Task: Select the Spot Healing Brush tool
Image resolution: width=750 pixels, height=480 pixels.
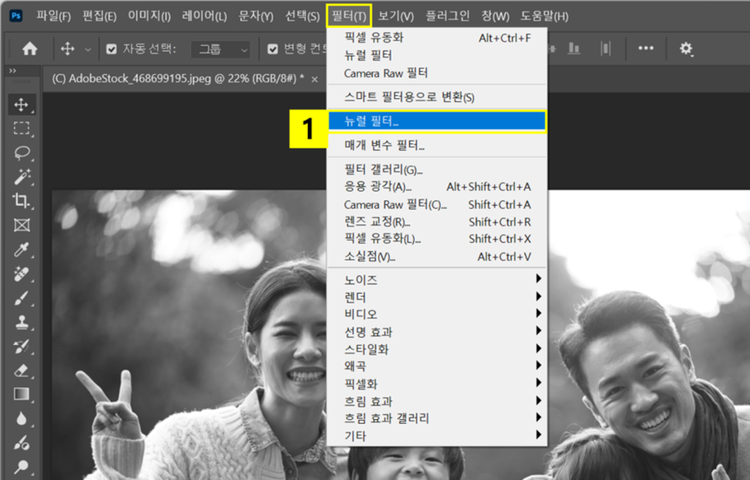Action: [22, 274]
